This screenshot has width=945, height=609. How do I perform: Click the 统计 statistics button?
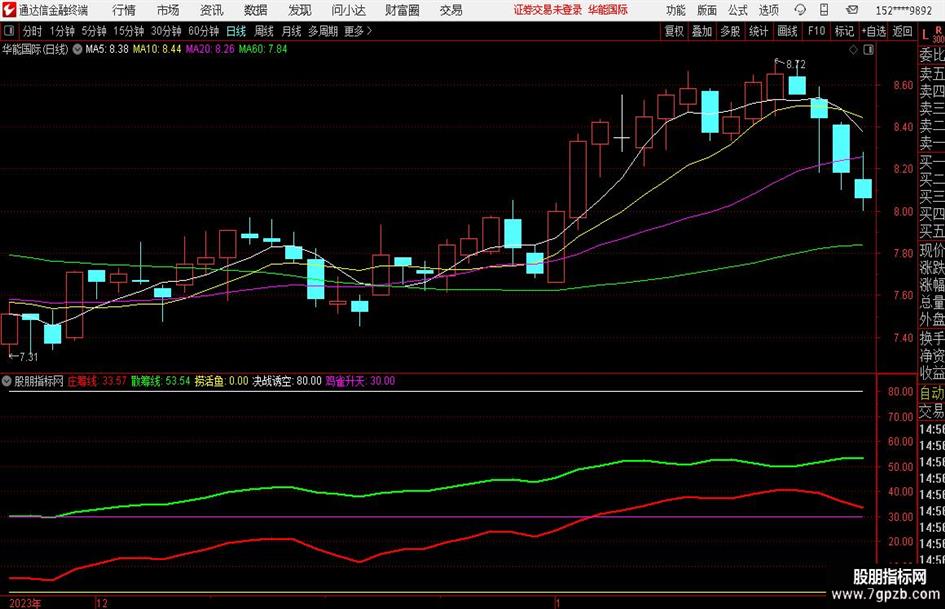pos(758,31)
